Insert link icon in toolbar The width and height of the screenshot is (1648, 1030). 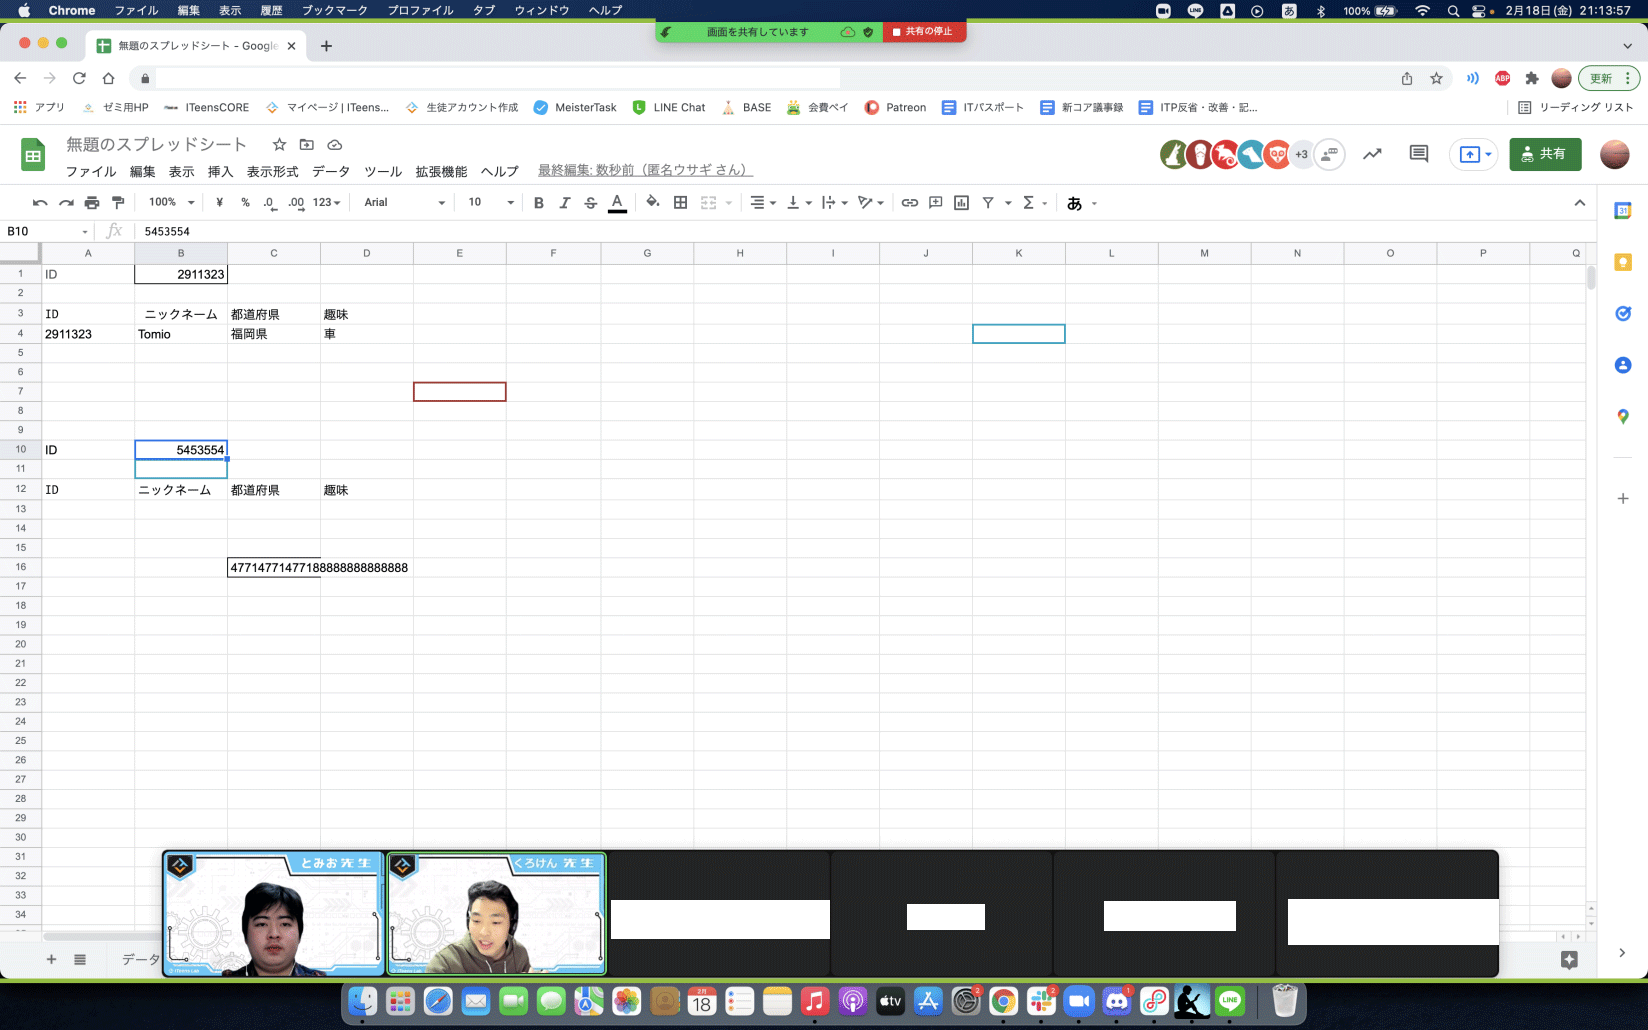[909, 203]
